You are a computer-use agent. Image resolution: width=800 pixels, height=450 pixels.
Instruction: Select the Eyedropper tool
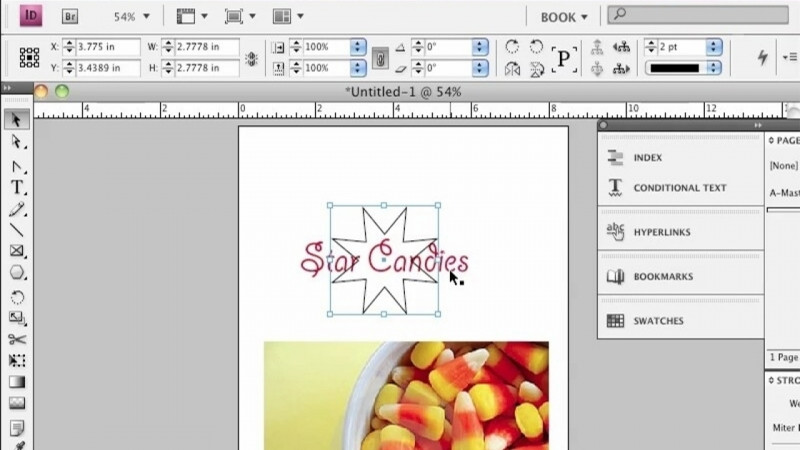pyautogui.click(x=18, y=445)
